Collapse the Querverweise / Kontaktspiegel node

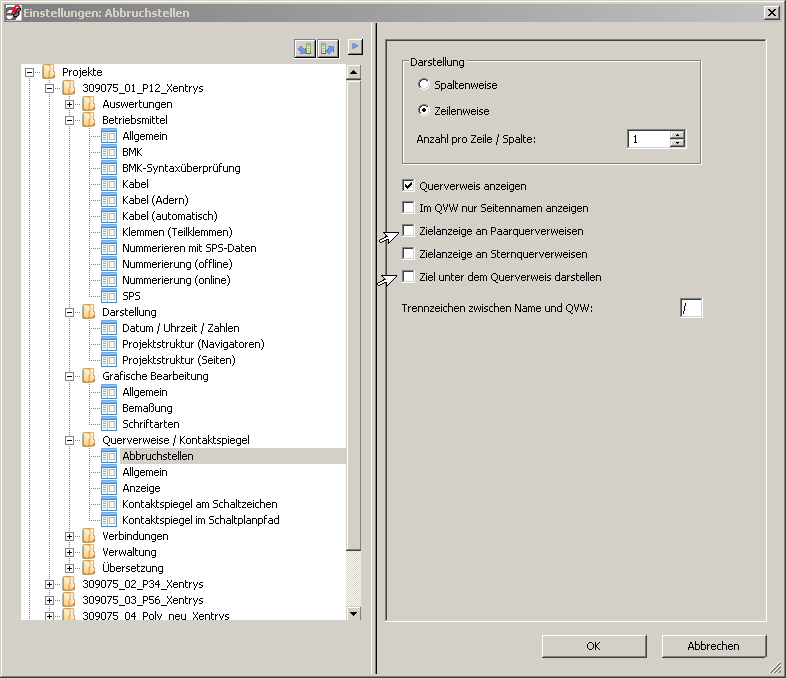pyautogui.click(x=69, y=440)
